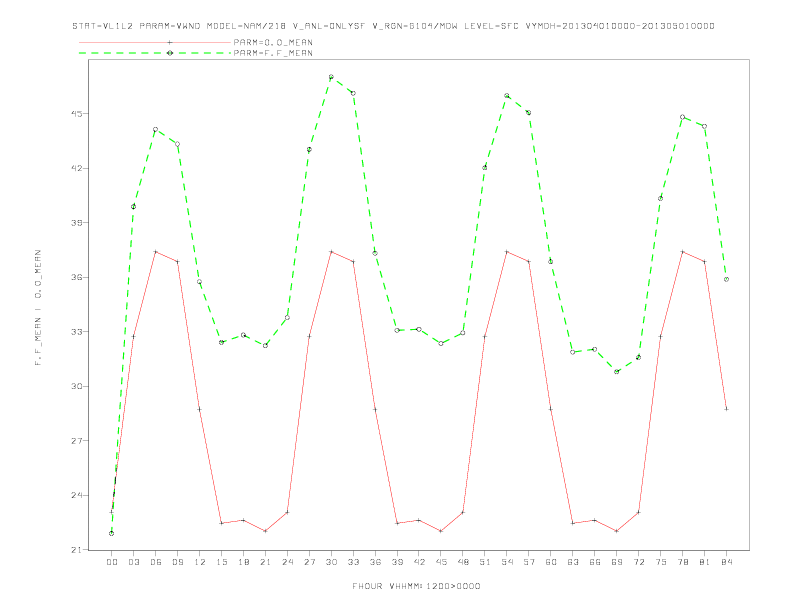This screenshot has width=792, height=612.
Task: Click y-axis tick label 24
Action: point(76,495)
